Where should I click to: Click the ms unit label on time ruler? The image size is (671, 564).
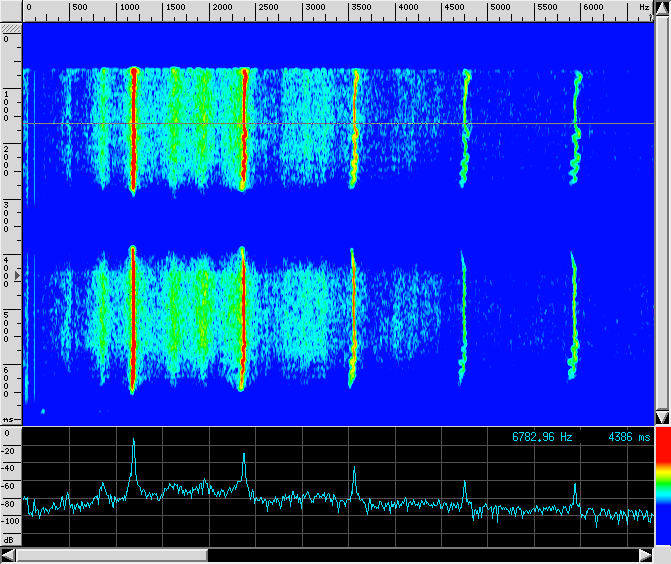pos(8,420)
